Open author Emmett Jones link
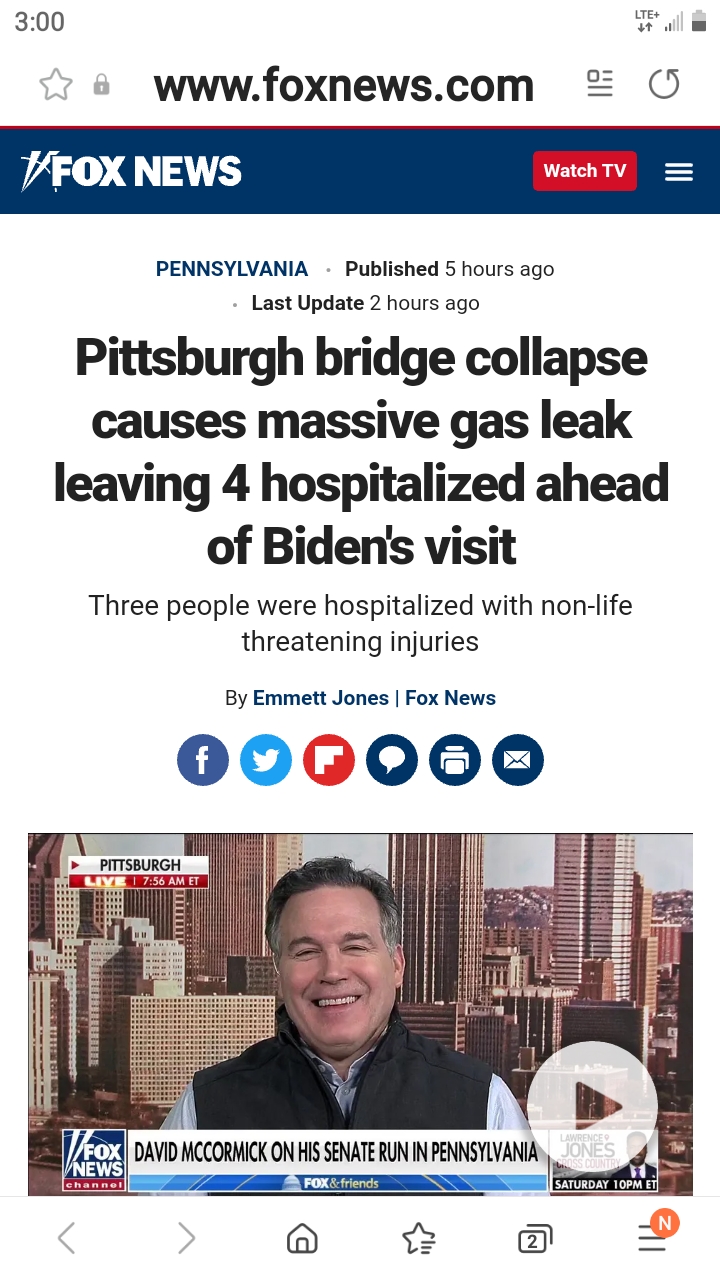The width and height of the screenshot is (720, 1280). [321, 698]
